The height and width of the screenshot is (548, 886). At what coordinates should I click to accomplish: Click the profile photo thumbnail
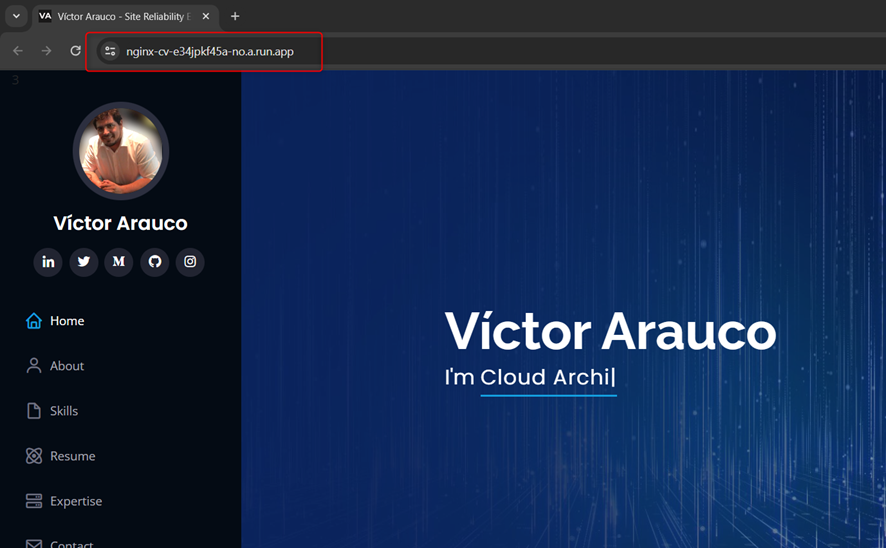[120, 150]
